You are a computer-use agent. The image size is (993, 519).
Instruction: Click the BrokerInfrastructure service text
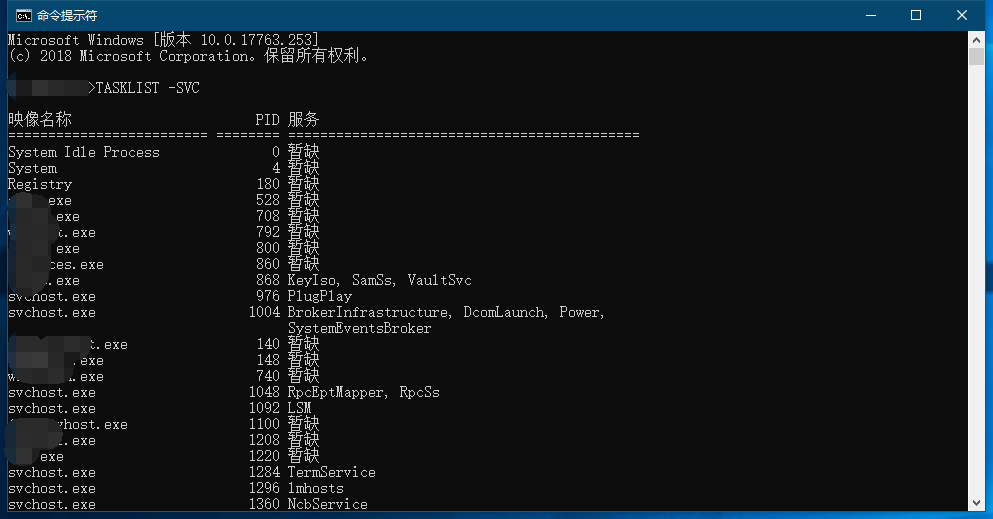click(370, 312)
